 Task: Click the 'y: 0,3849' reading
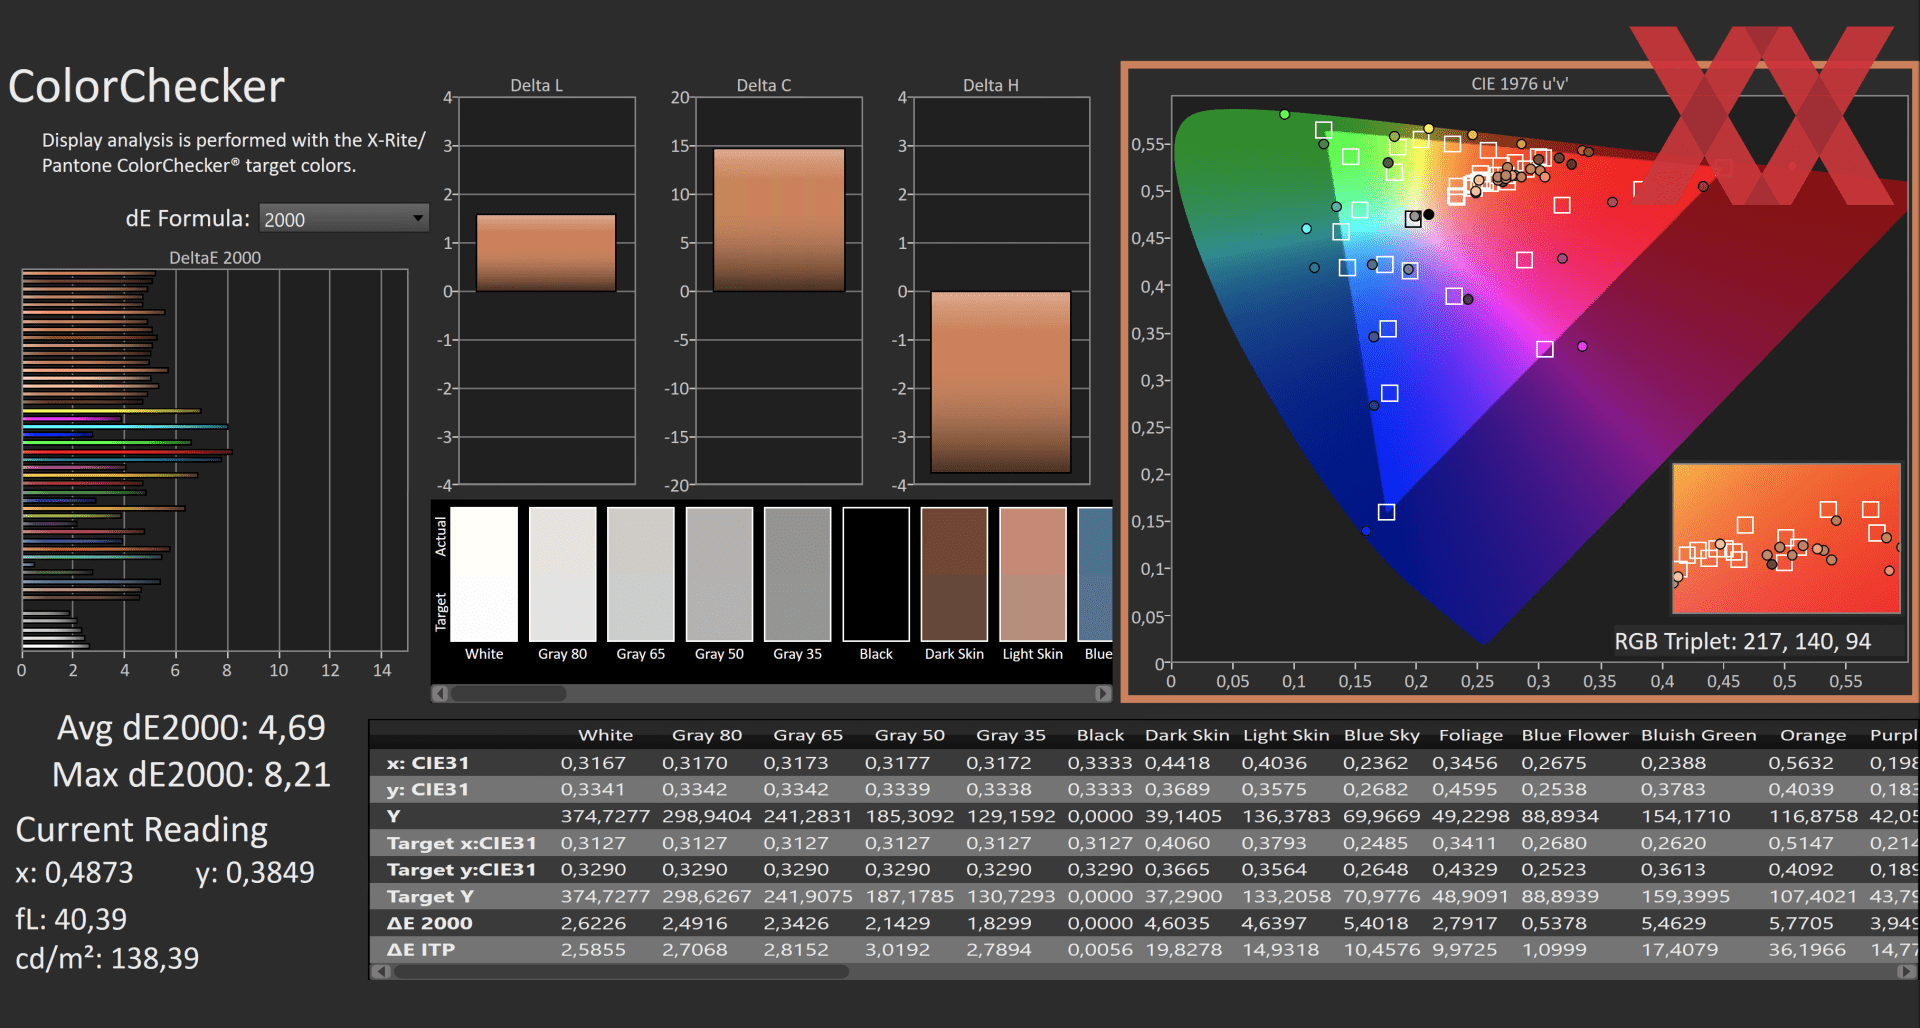255,873
